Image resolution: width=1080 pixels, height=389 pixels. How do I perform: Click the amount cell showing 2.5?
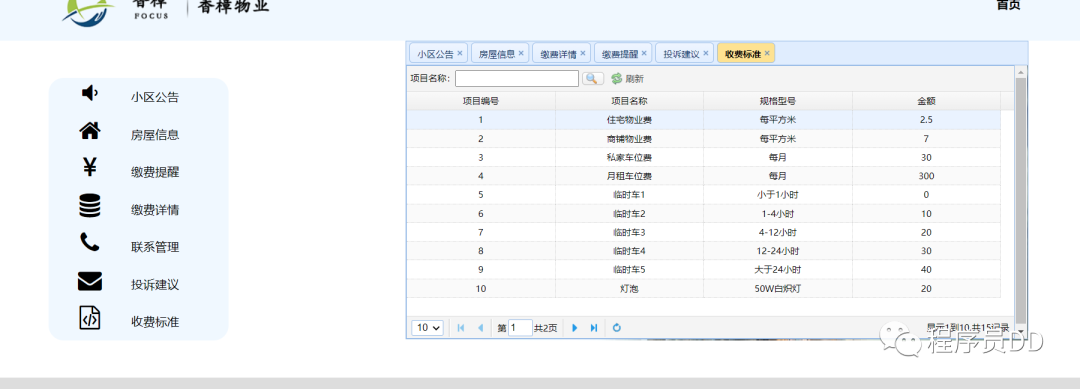click(926, 119)
